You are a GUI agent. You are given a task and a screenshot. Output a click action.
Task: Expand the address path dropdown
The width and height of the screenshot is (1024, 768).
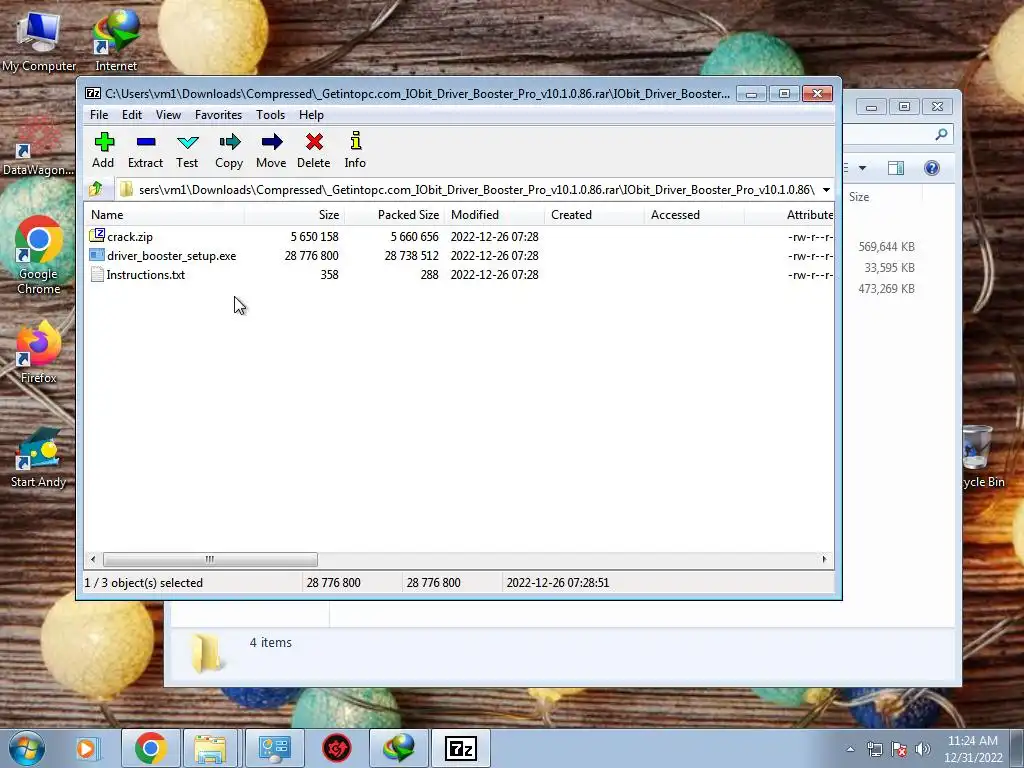coord(826,190)
